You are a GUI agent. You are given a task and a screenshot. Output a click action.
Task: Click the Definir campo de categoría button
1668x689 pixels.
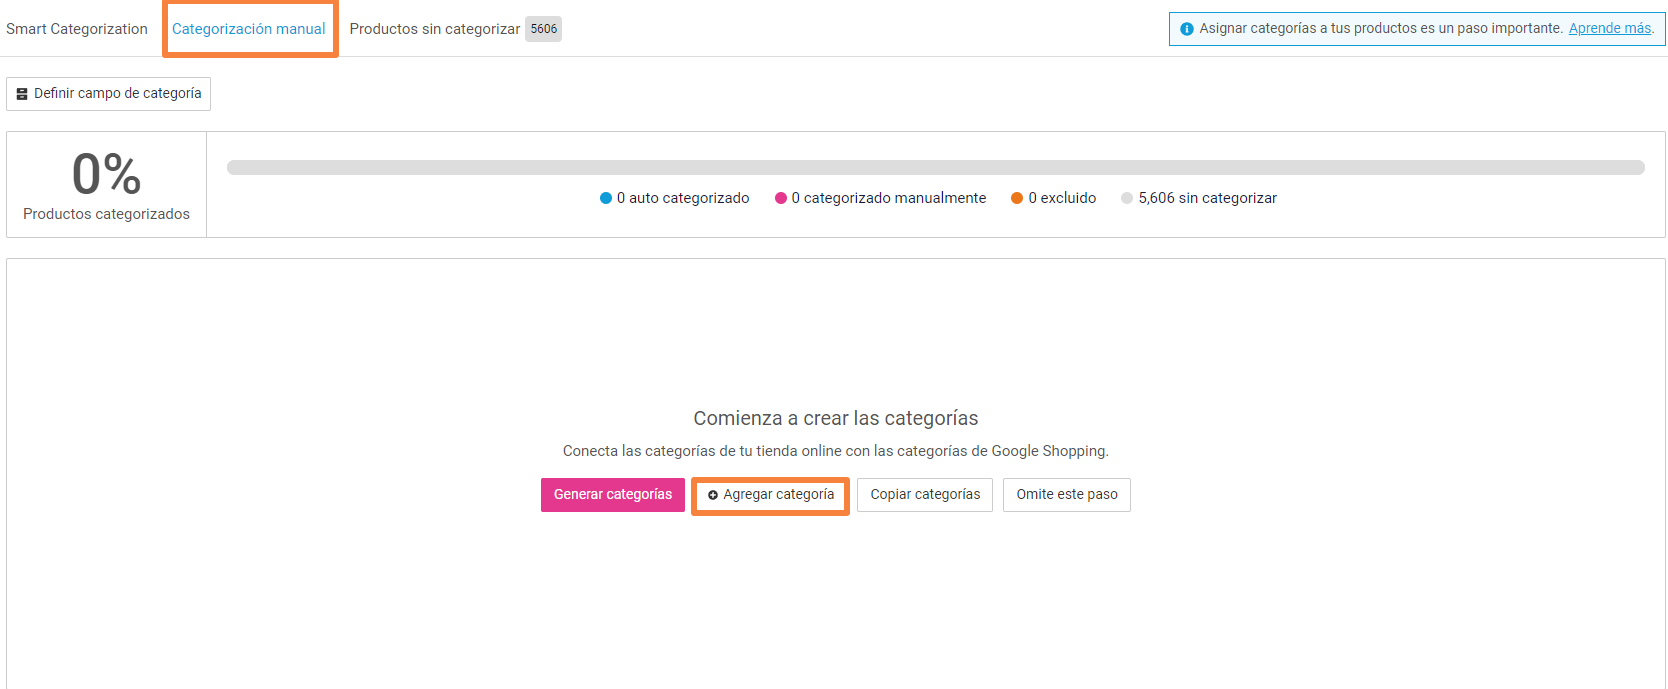[108, 93]
